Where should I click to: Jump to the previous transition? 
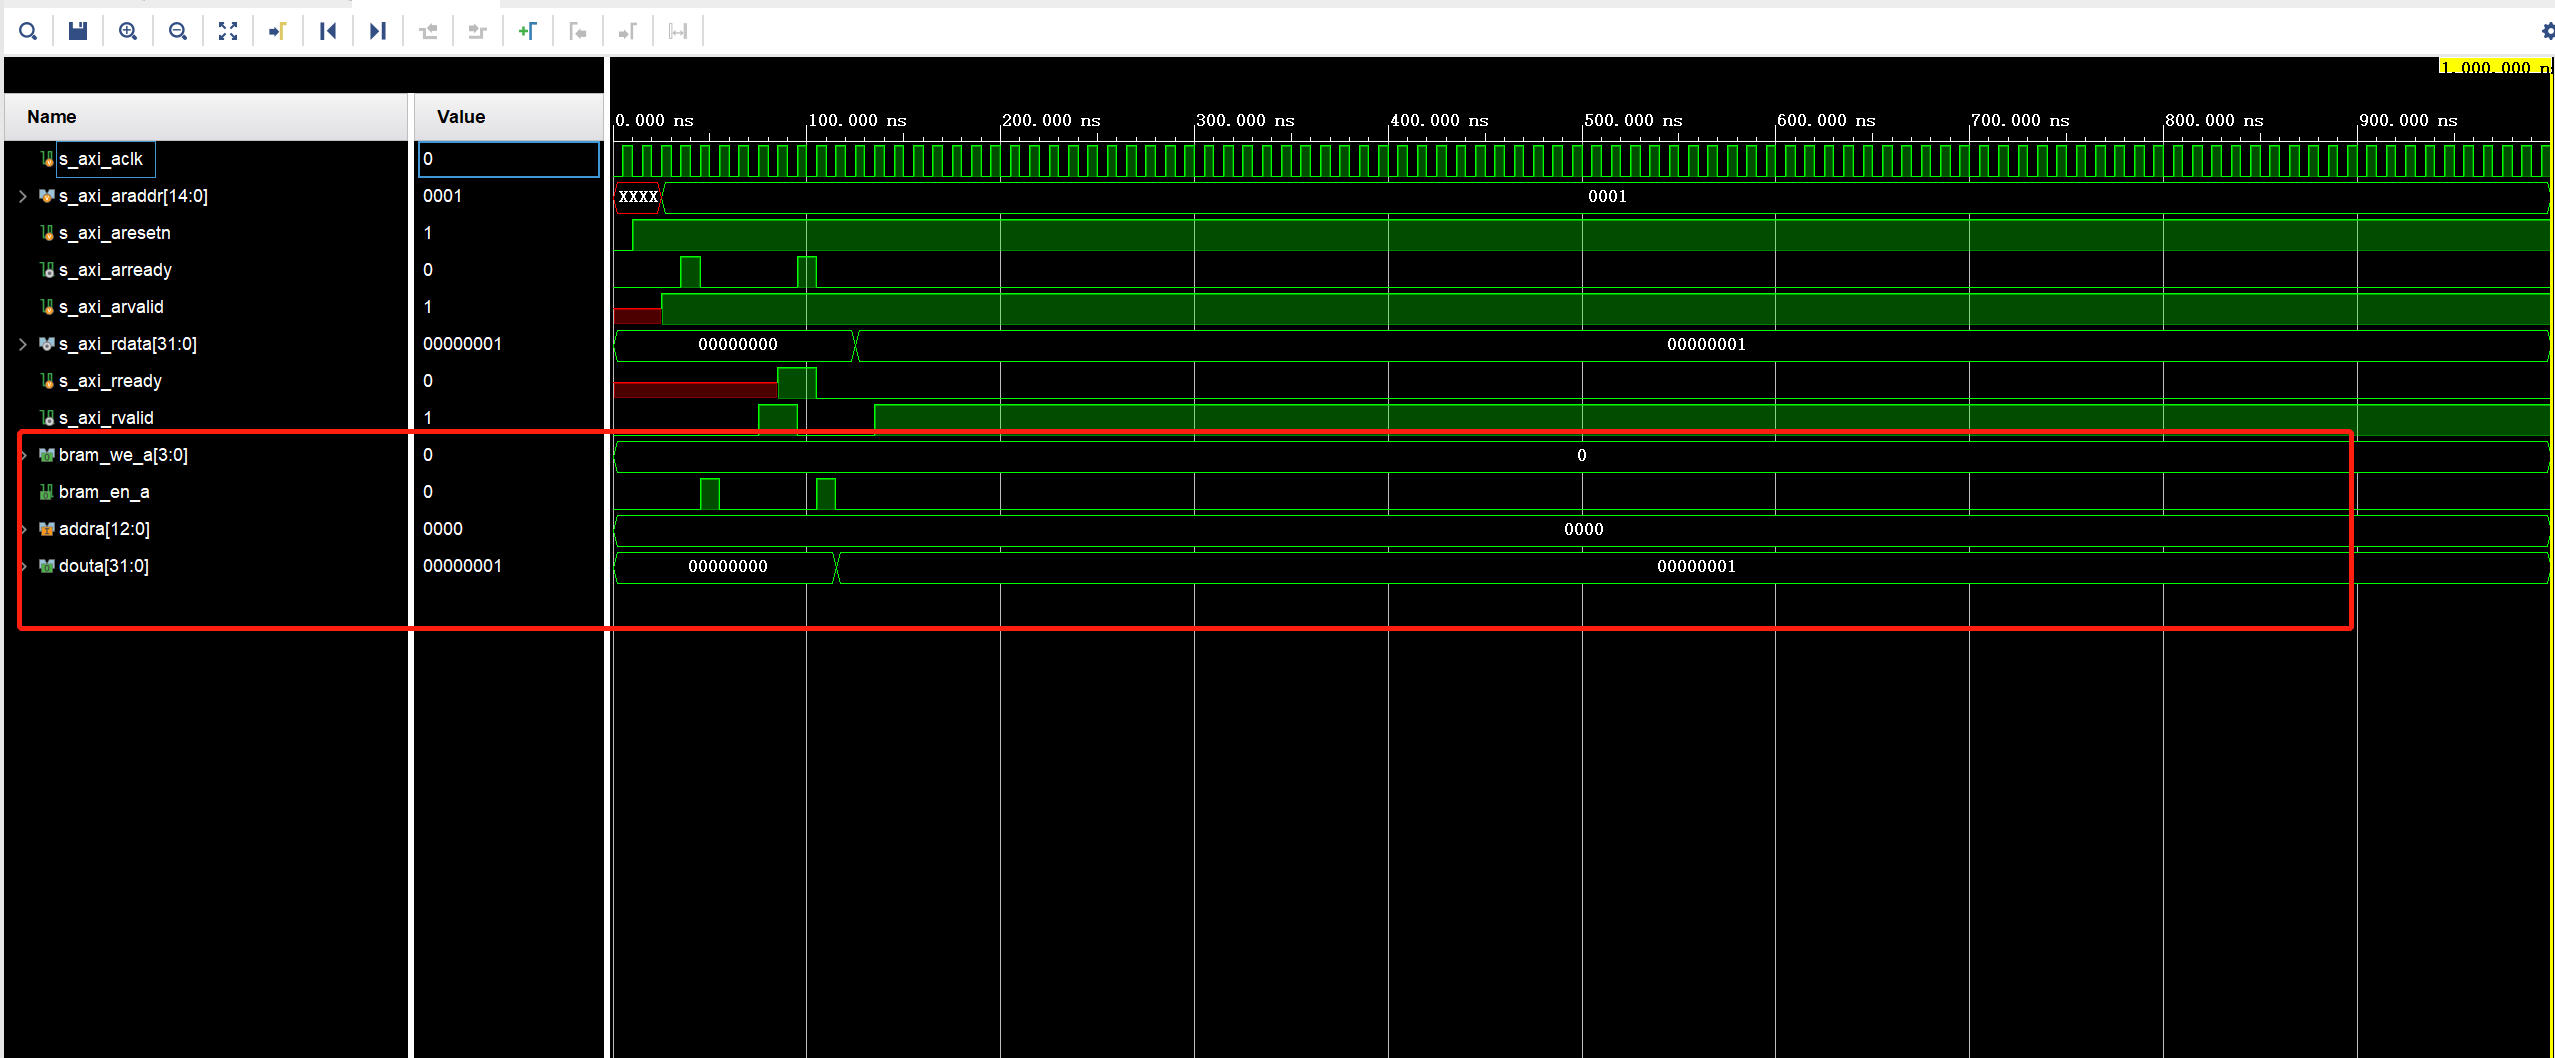pyautogui.click(x=328, y=31)
